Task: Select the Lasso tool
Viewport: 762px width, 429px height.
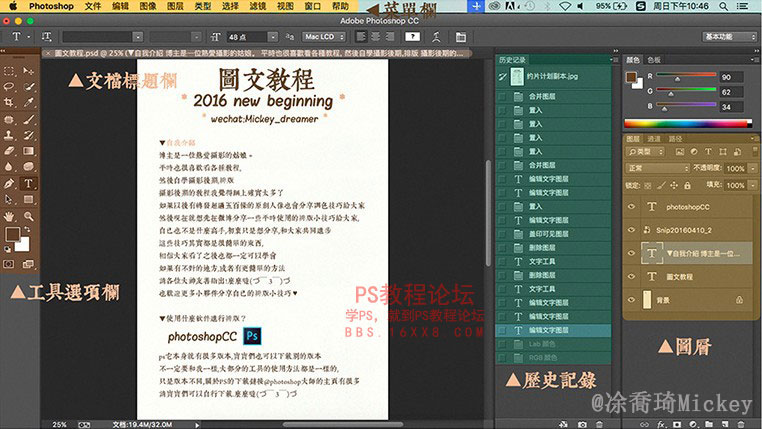Action: pyautogui.click(x=9, y=86)
